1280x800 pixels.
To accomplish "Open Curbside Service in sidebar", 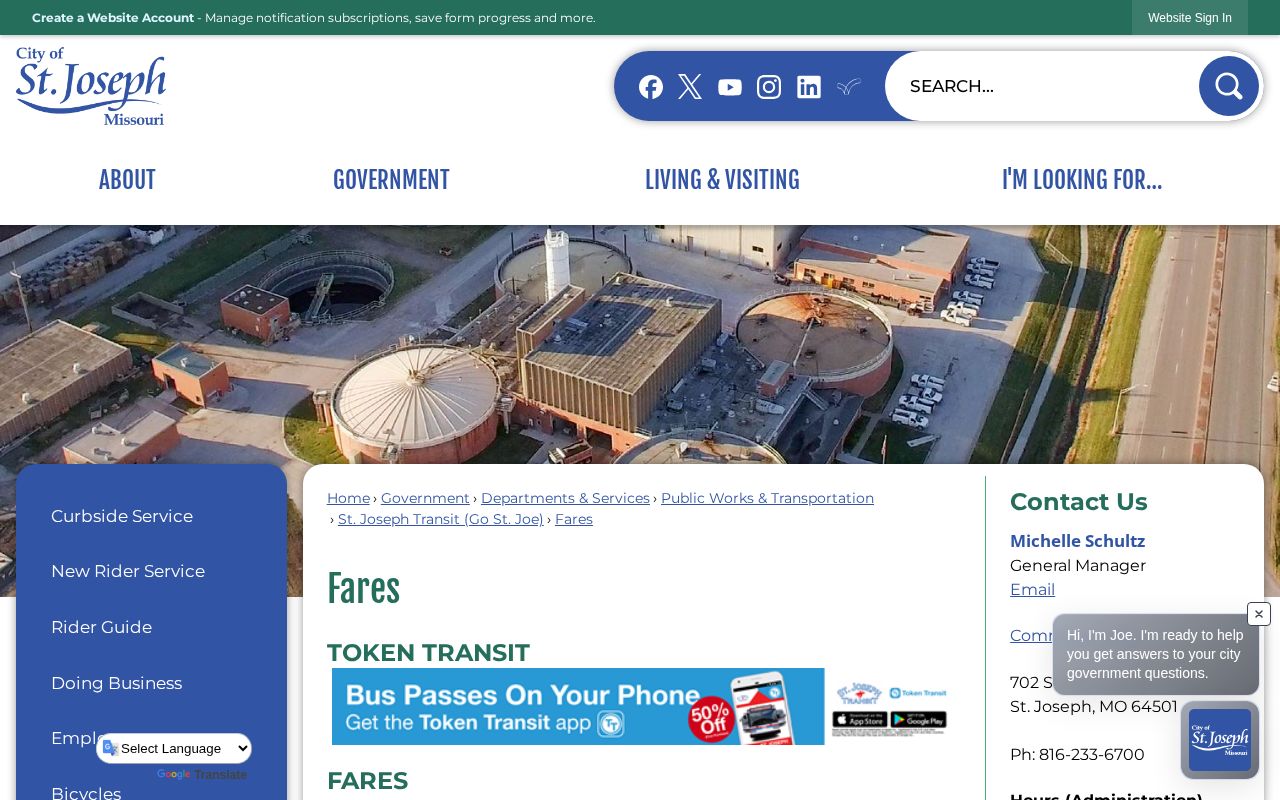I will (122, 516).
